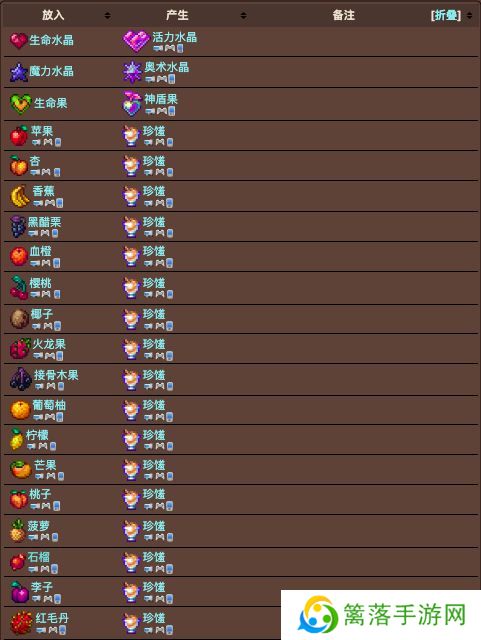Click the 篱落手游网 watermark logo

pyautogui.click(x=381, y=615)
